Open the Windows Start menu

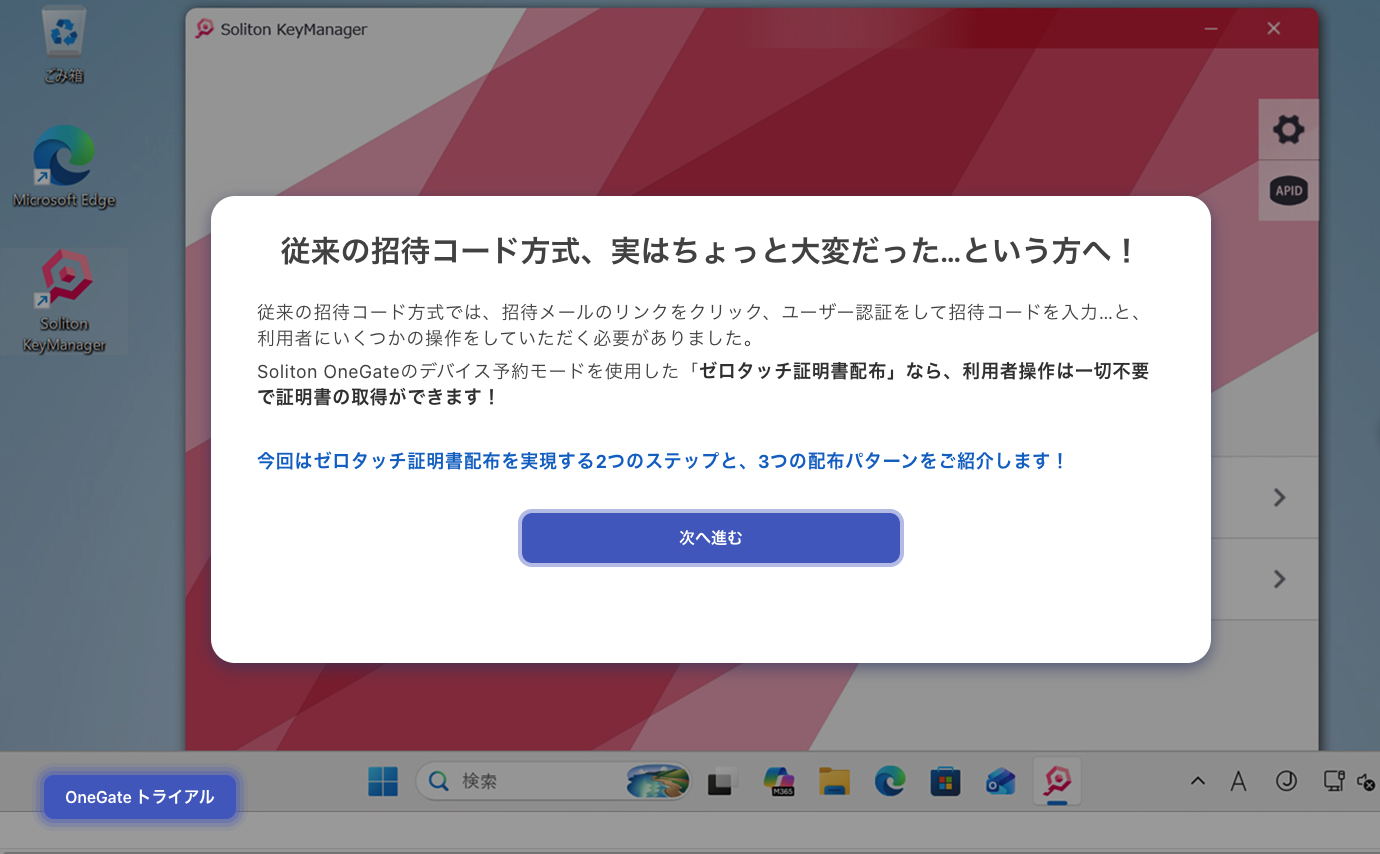383,781
